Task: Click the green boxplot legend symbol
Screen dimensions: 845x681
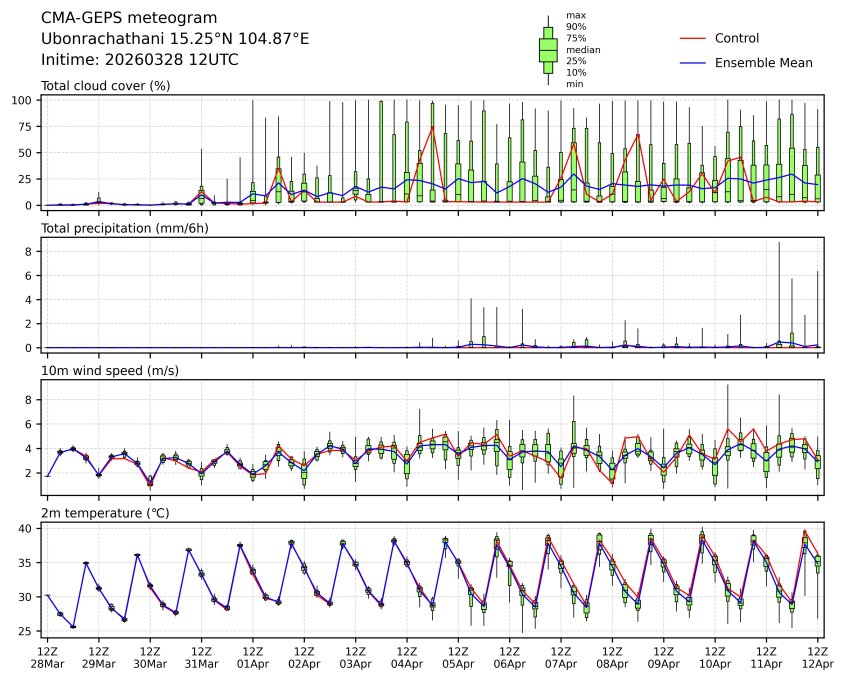Action: [x=548, y=50]
